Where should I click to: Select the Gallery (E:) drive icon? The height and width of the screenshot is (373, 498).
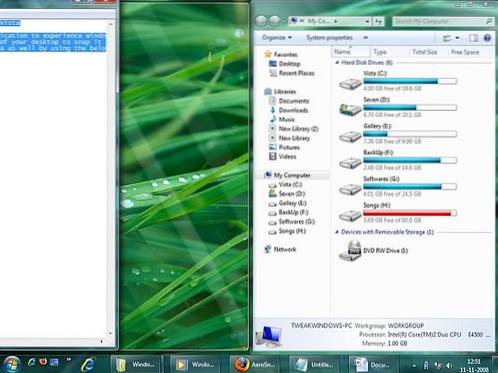(350, 136)
